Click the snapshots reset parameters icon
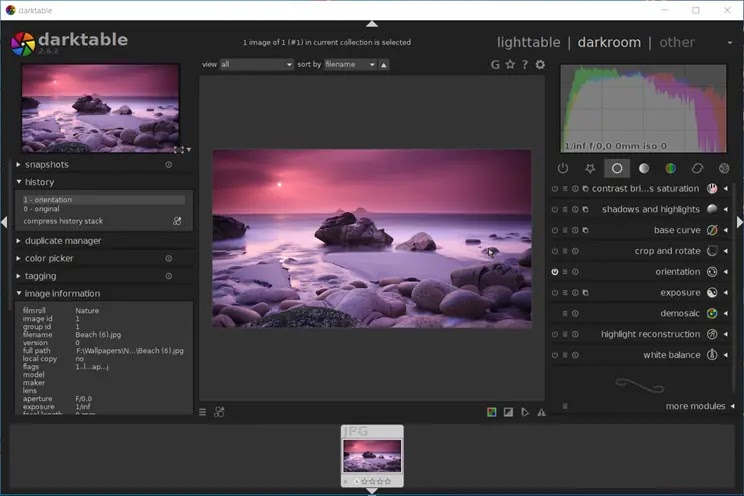Screen dimensions: 744x496 [x=168, y=165]
